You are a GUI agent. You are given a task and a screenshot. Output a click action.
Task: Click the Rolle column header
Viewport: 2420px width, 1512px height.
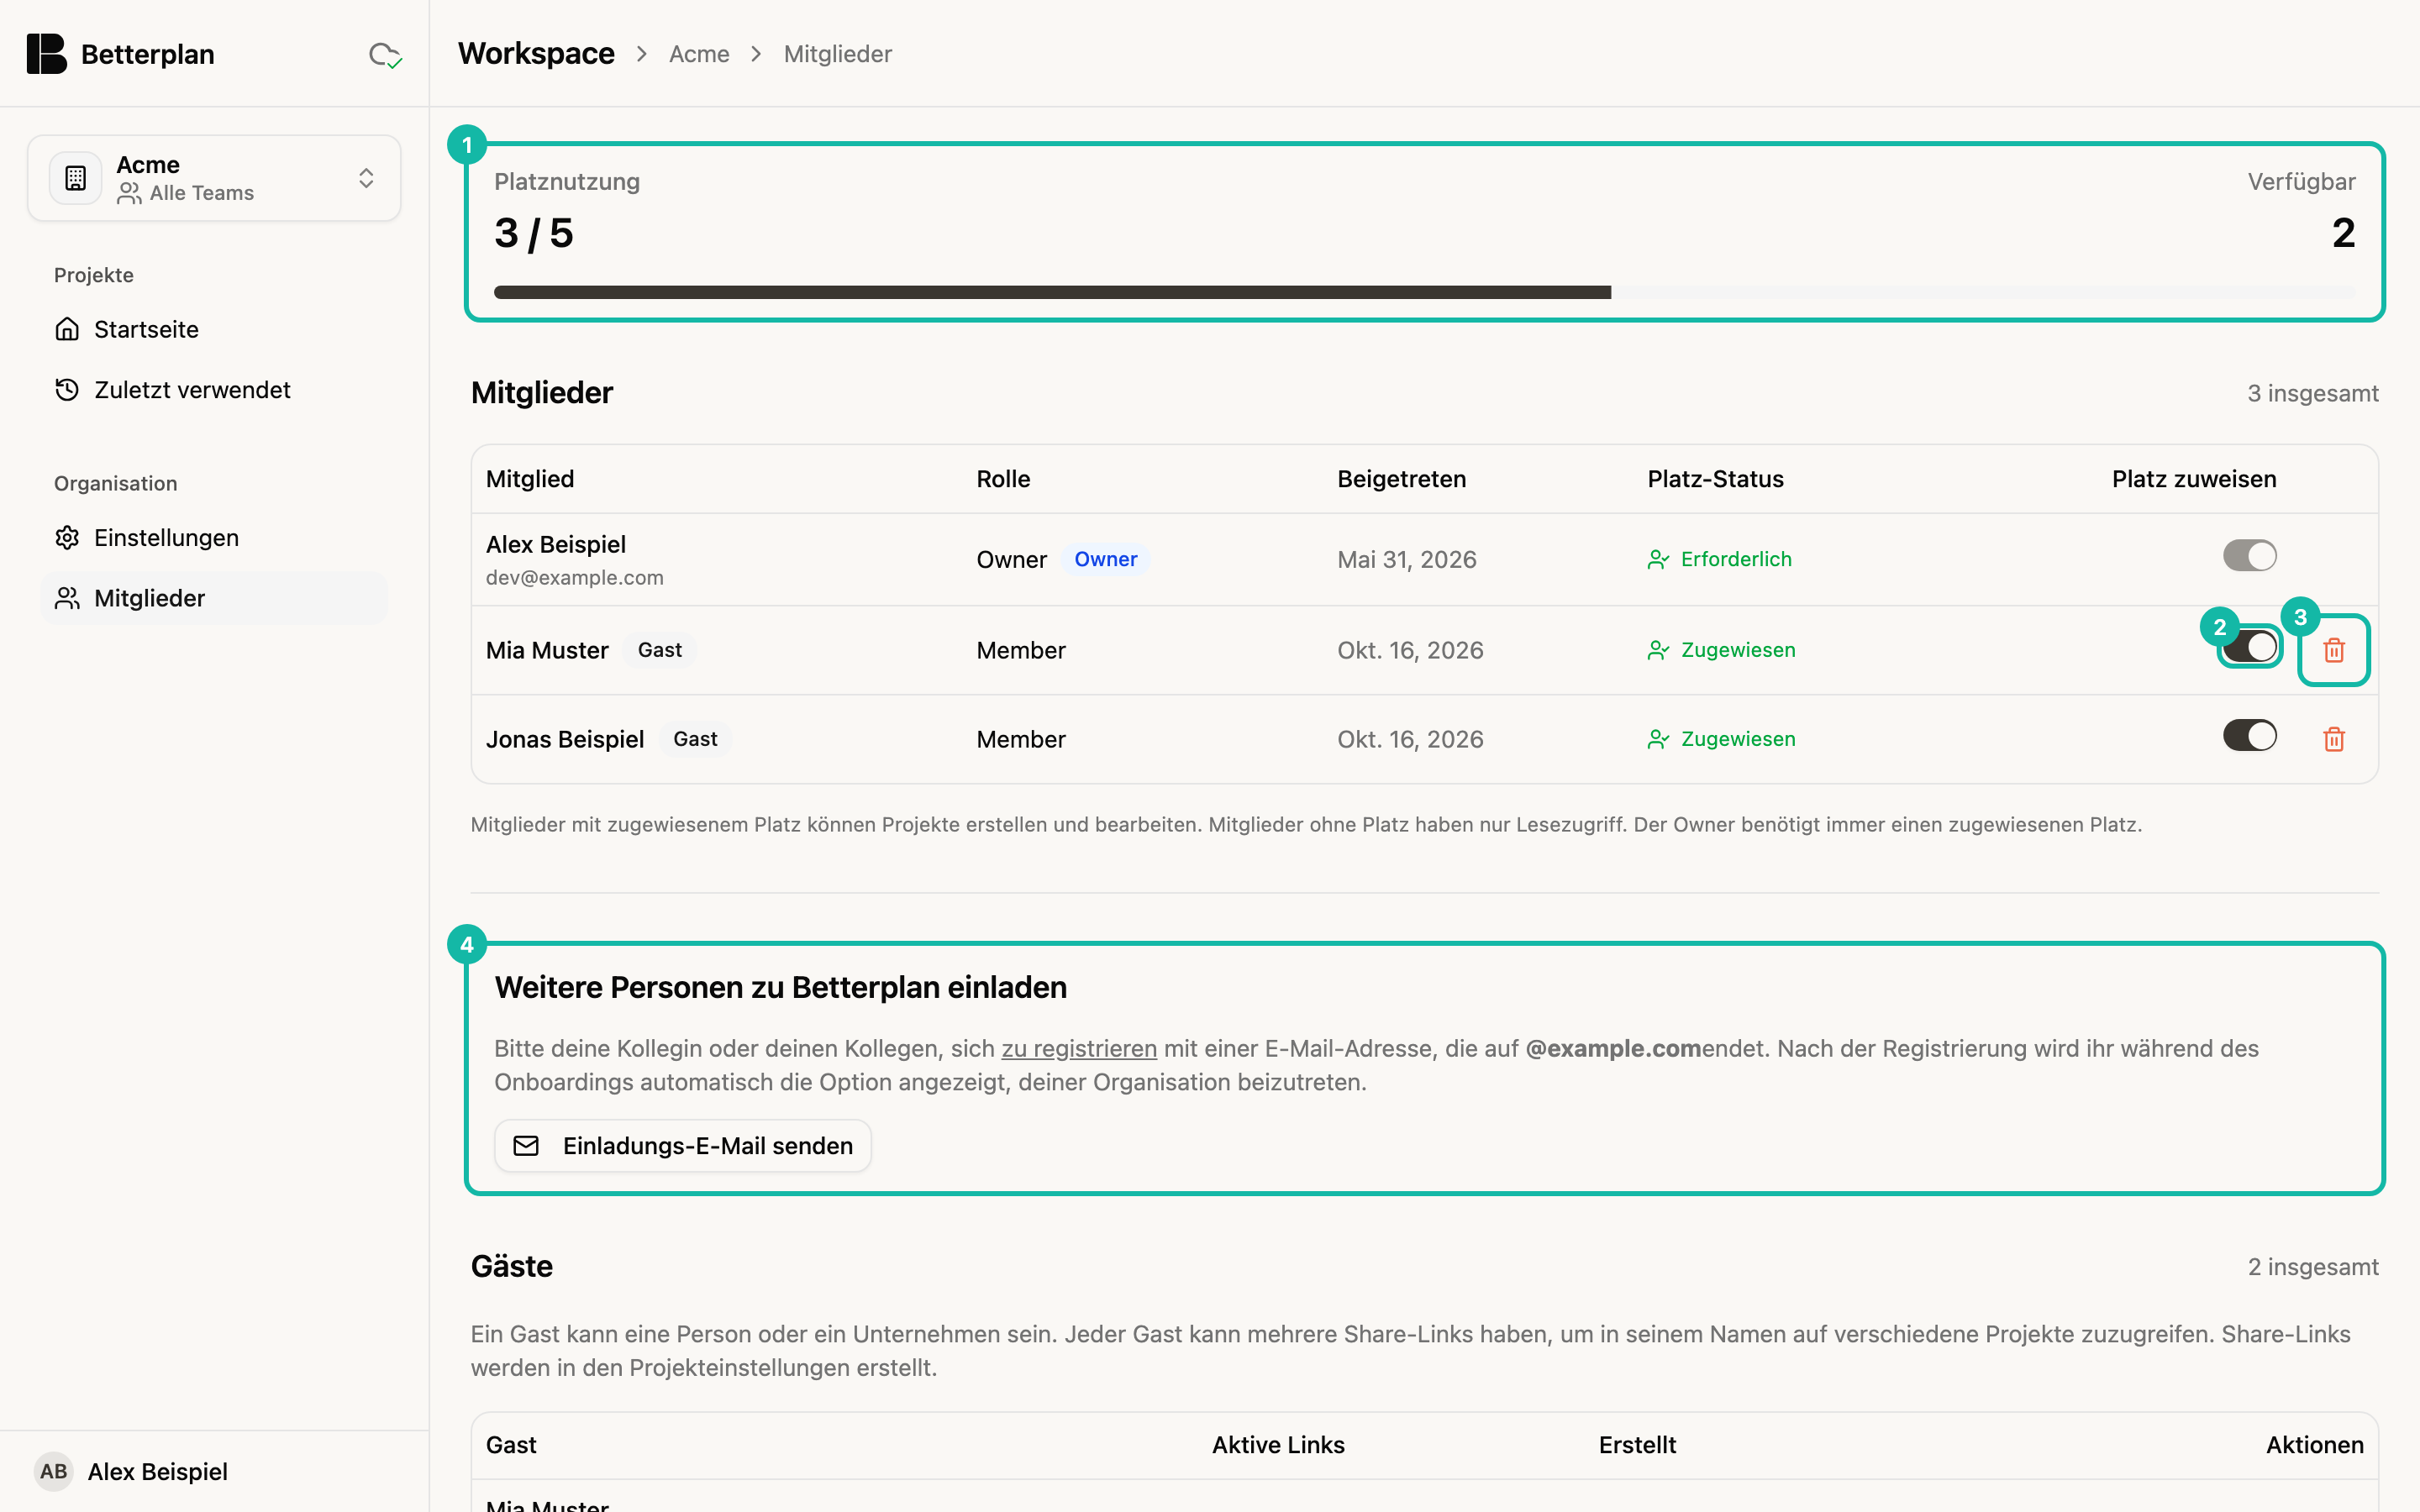coord(1003,479)
